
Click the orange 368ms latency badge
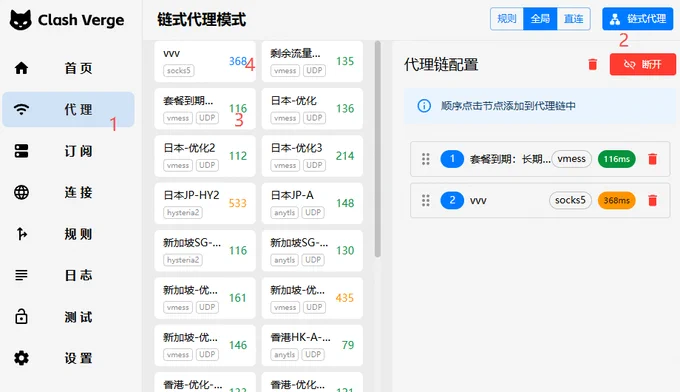click(x=617, y=200)
